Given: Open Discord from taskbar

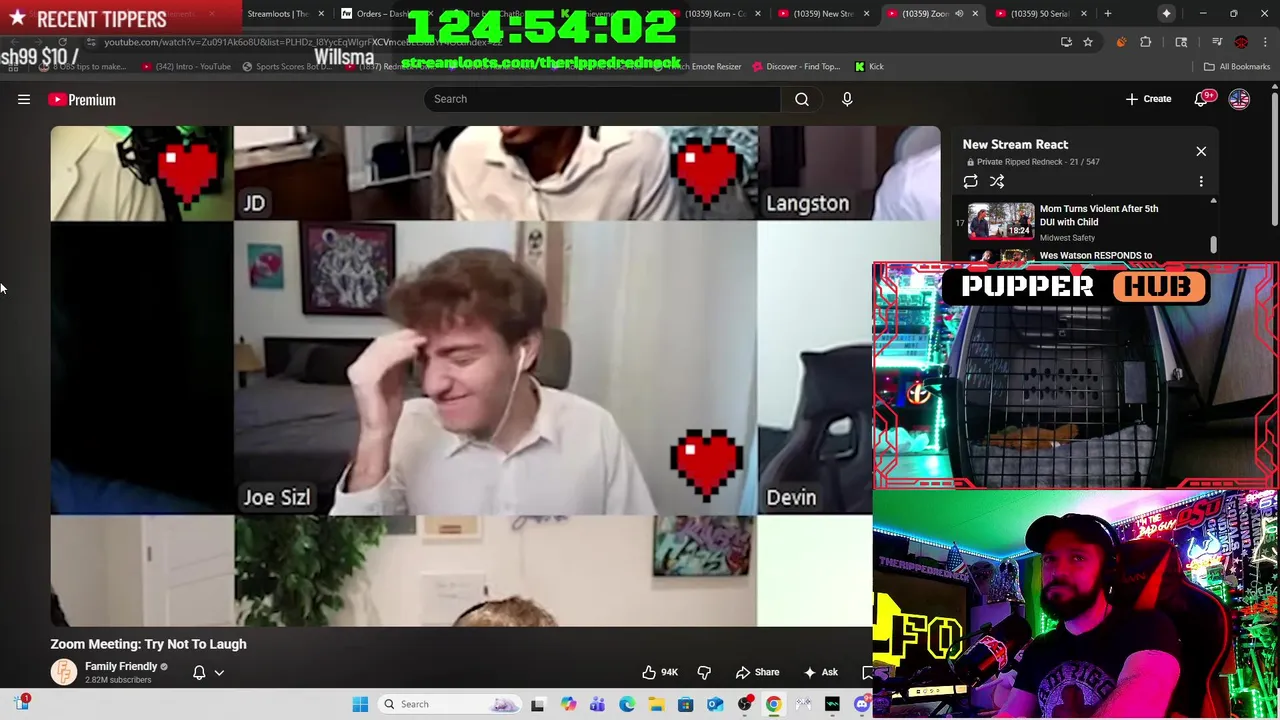Looking at the screenshot, I should [x=862, y=704].
